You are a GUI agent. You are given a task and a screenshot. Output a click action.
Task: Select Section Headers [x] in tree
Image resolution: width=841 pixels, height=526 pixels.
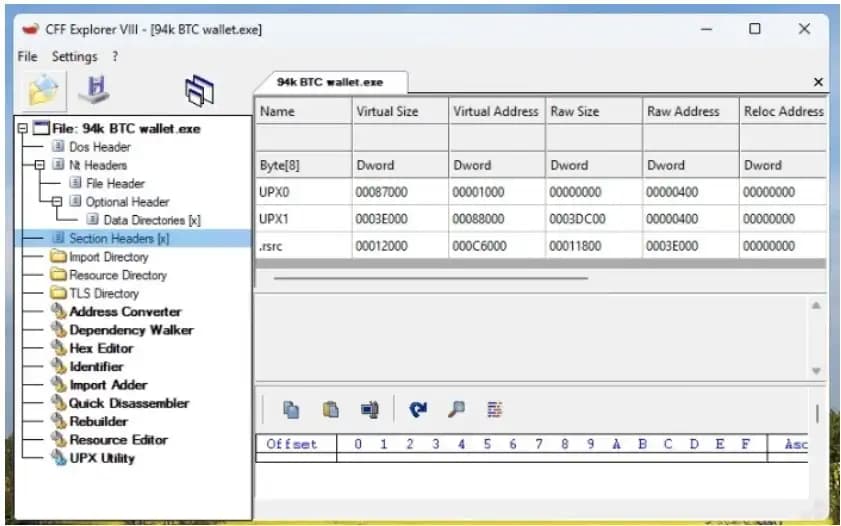coord(119,238)
